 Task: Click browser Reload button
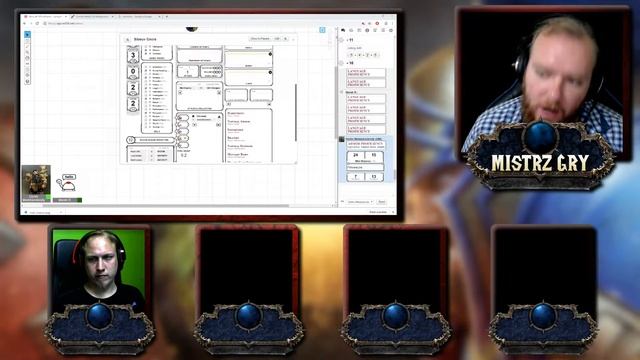click(x=37, y=23)
